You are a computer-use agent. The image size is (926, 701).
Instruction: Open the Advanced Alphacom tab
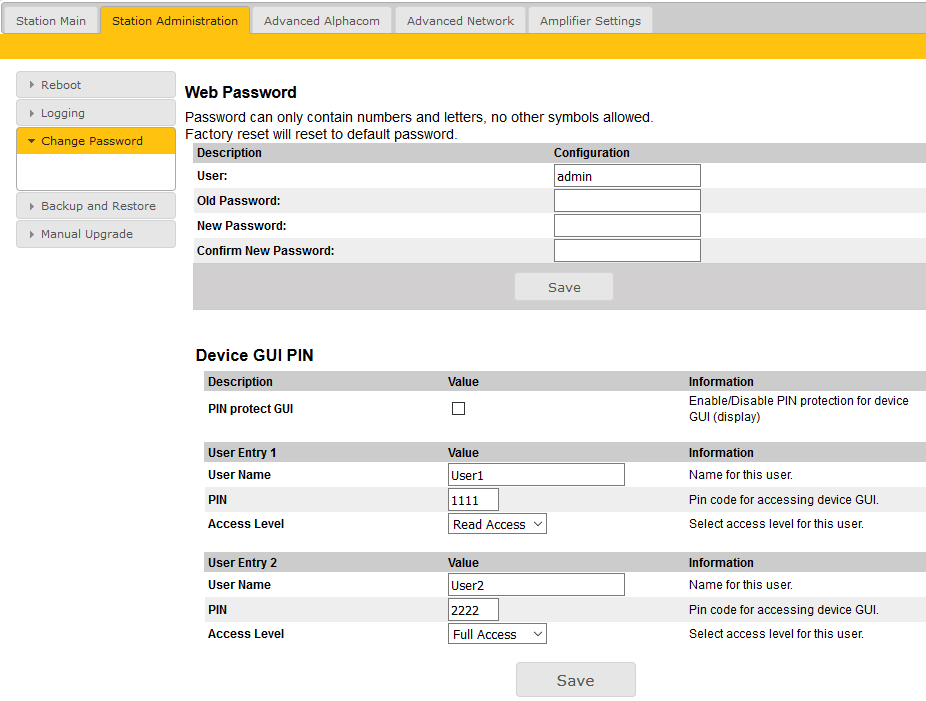(321, 21)
